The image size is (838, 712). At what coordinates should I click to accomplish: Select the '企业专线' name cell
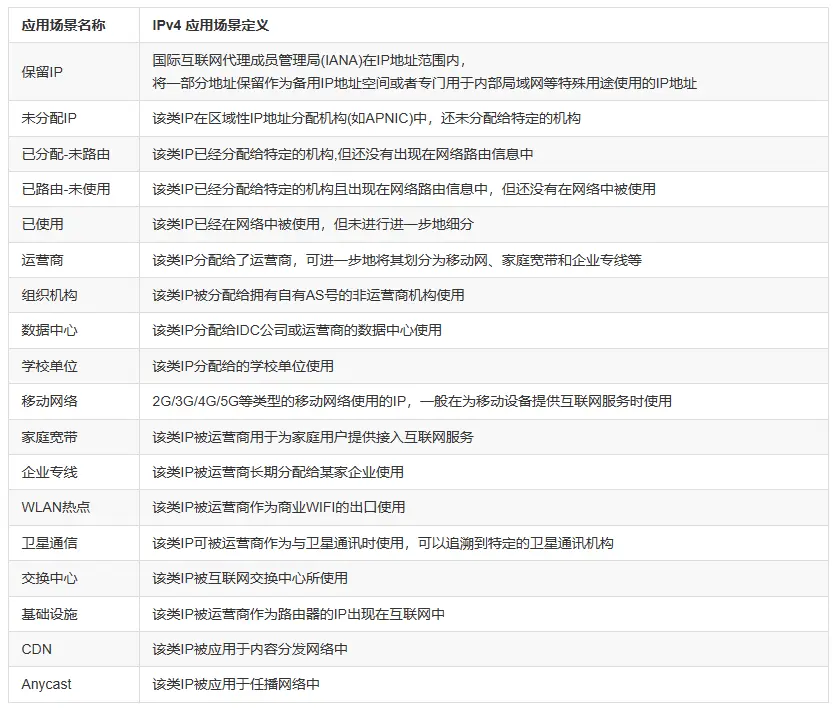pos(74,472)
